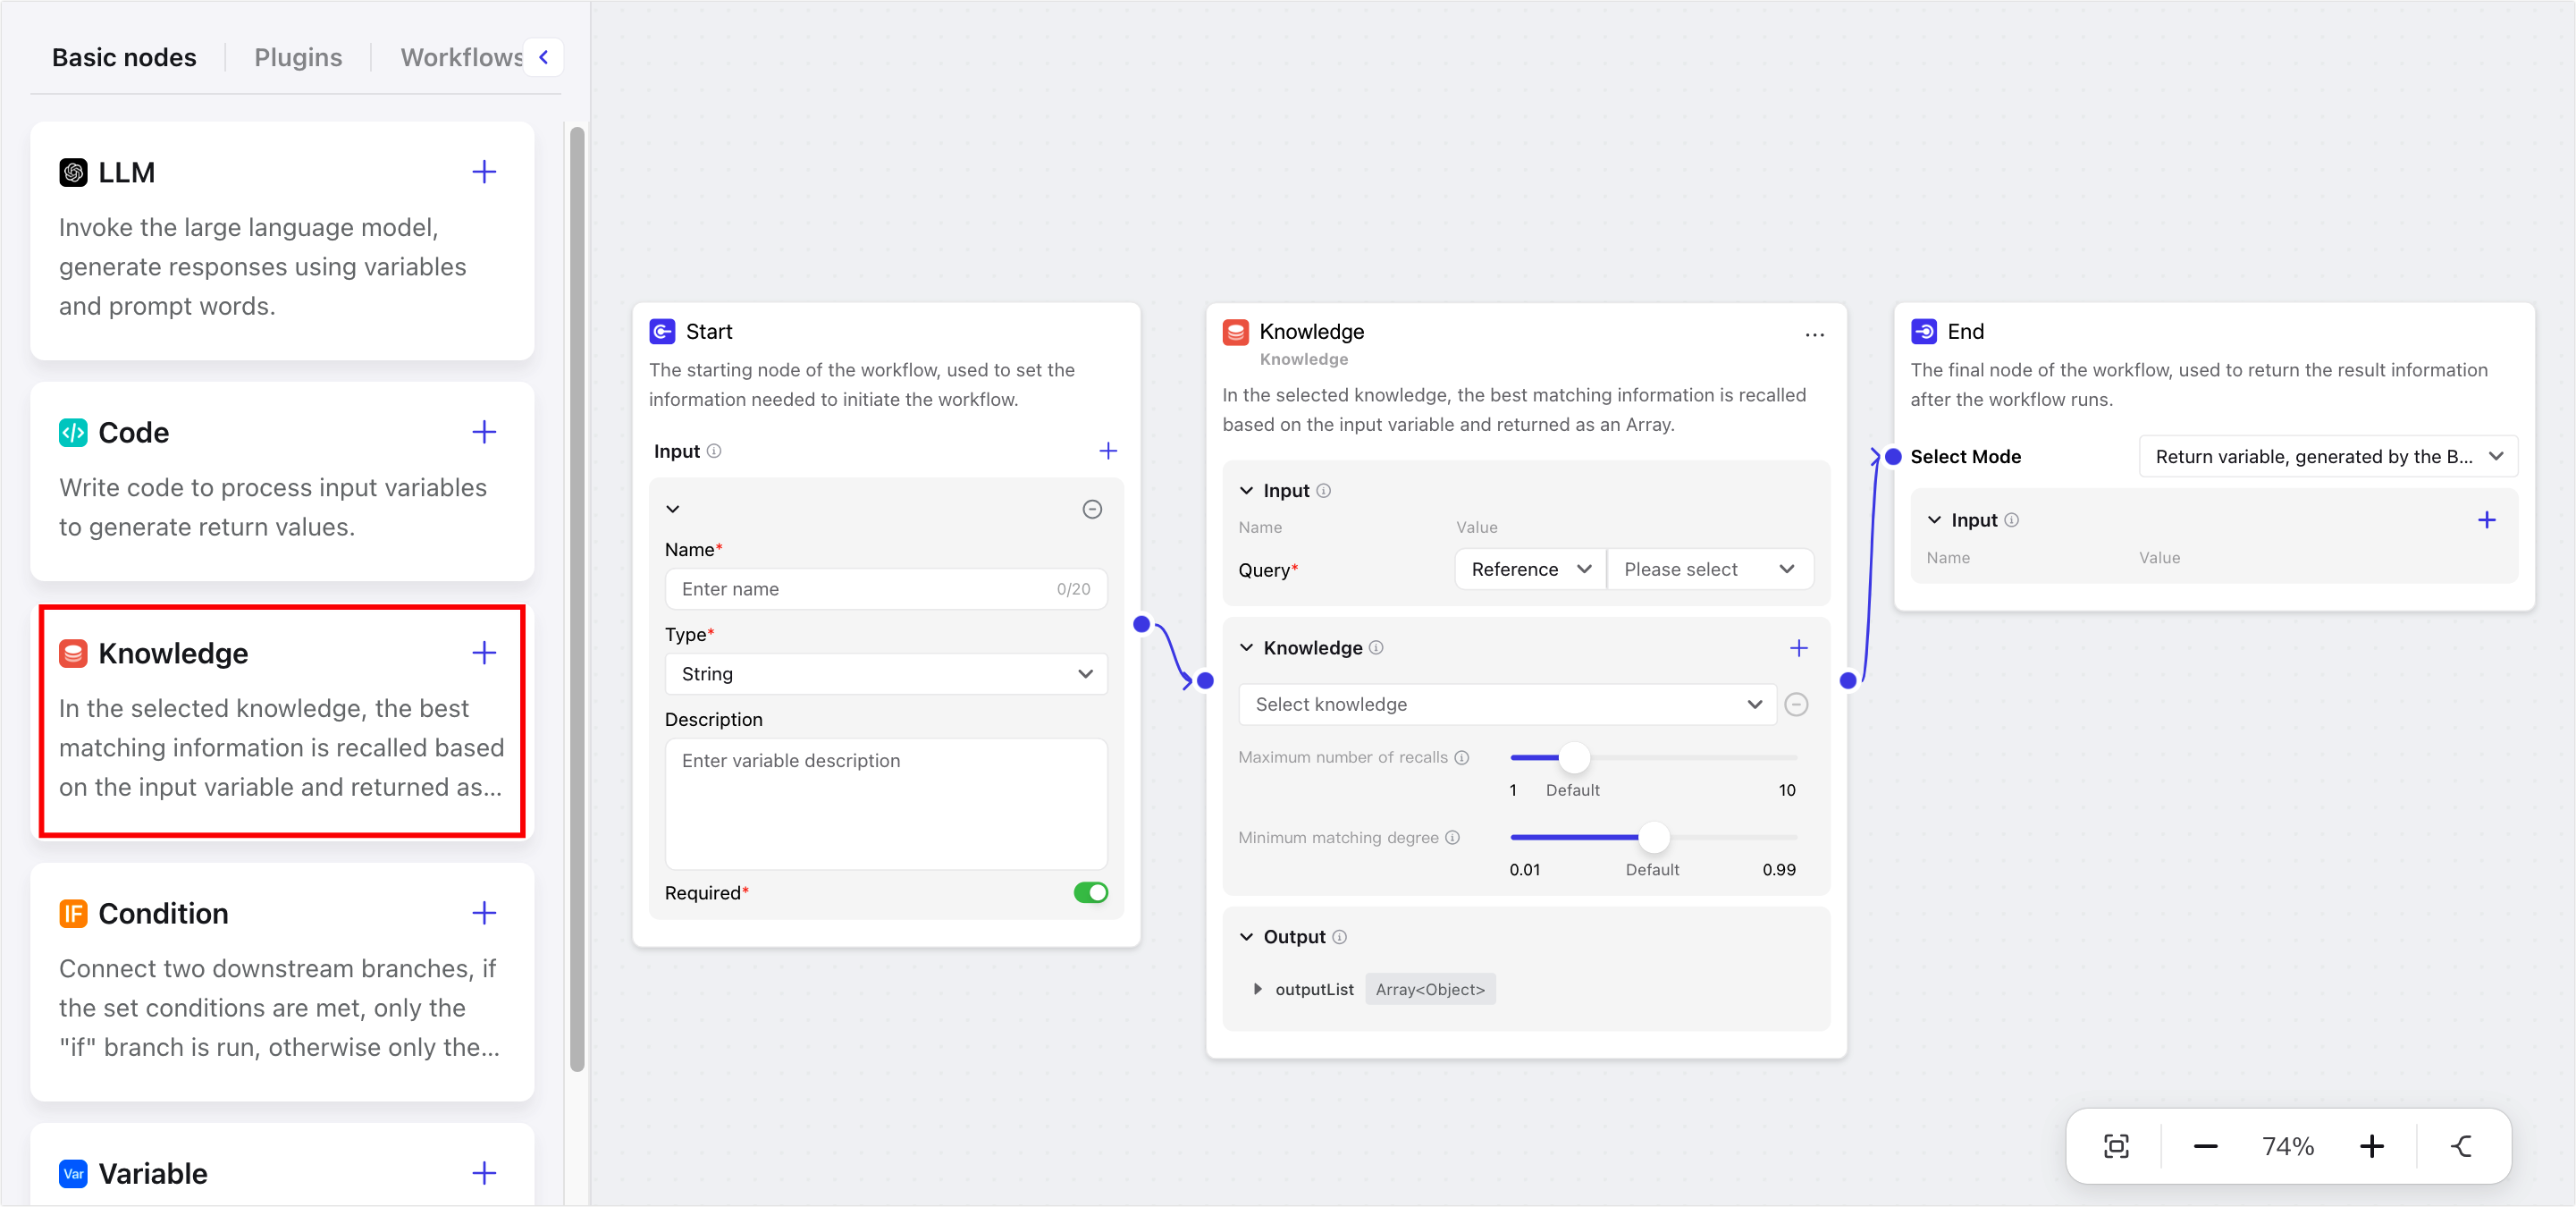Click the Maximum number of recalls slider
The width and height of the screenshot is (2576, 1207).
click(x=1574, y=757)
